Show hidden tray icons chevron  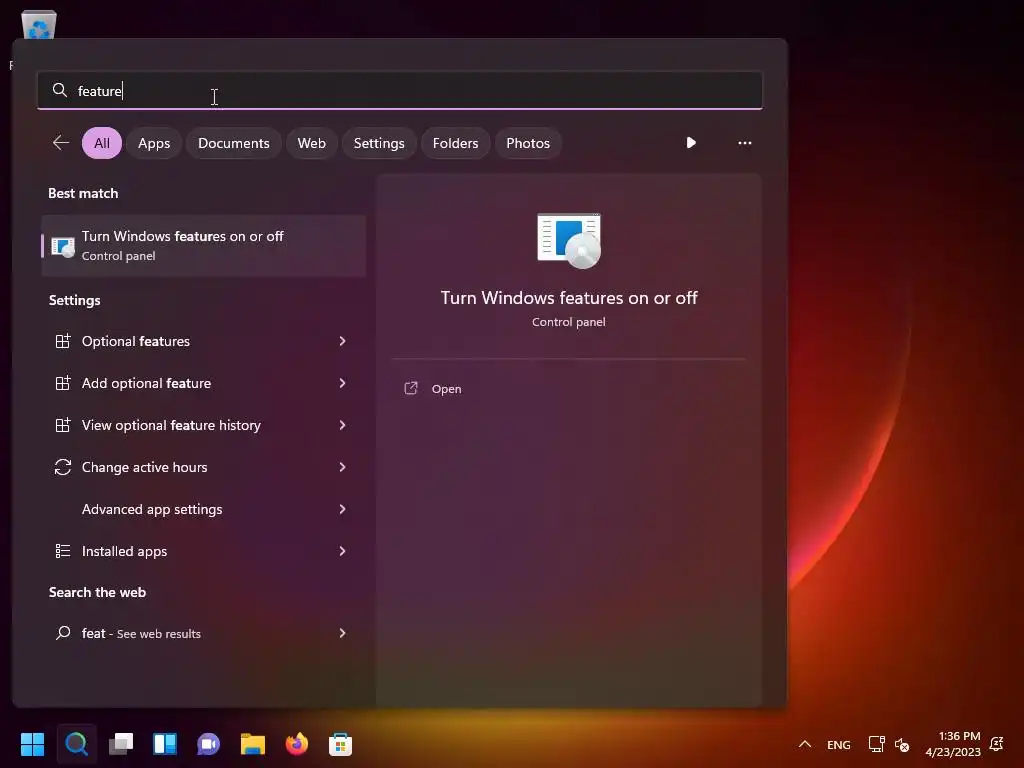coord(805,744)
